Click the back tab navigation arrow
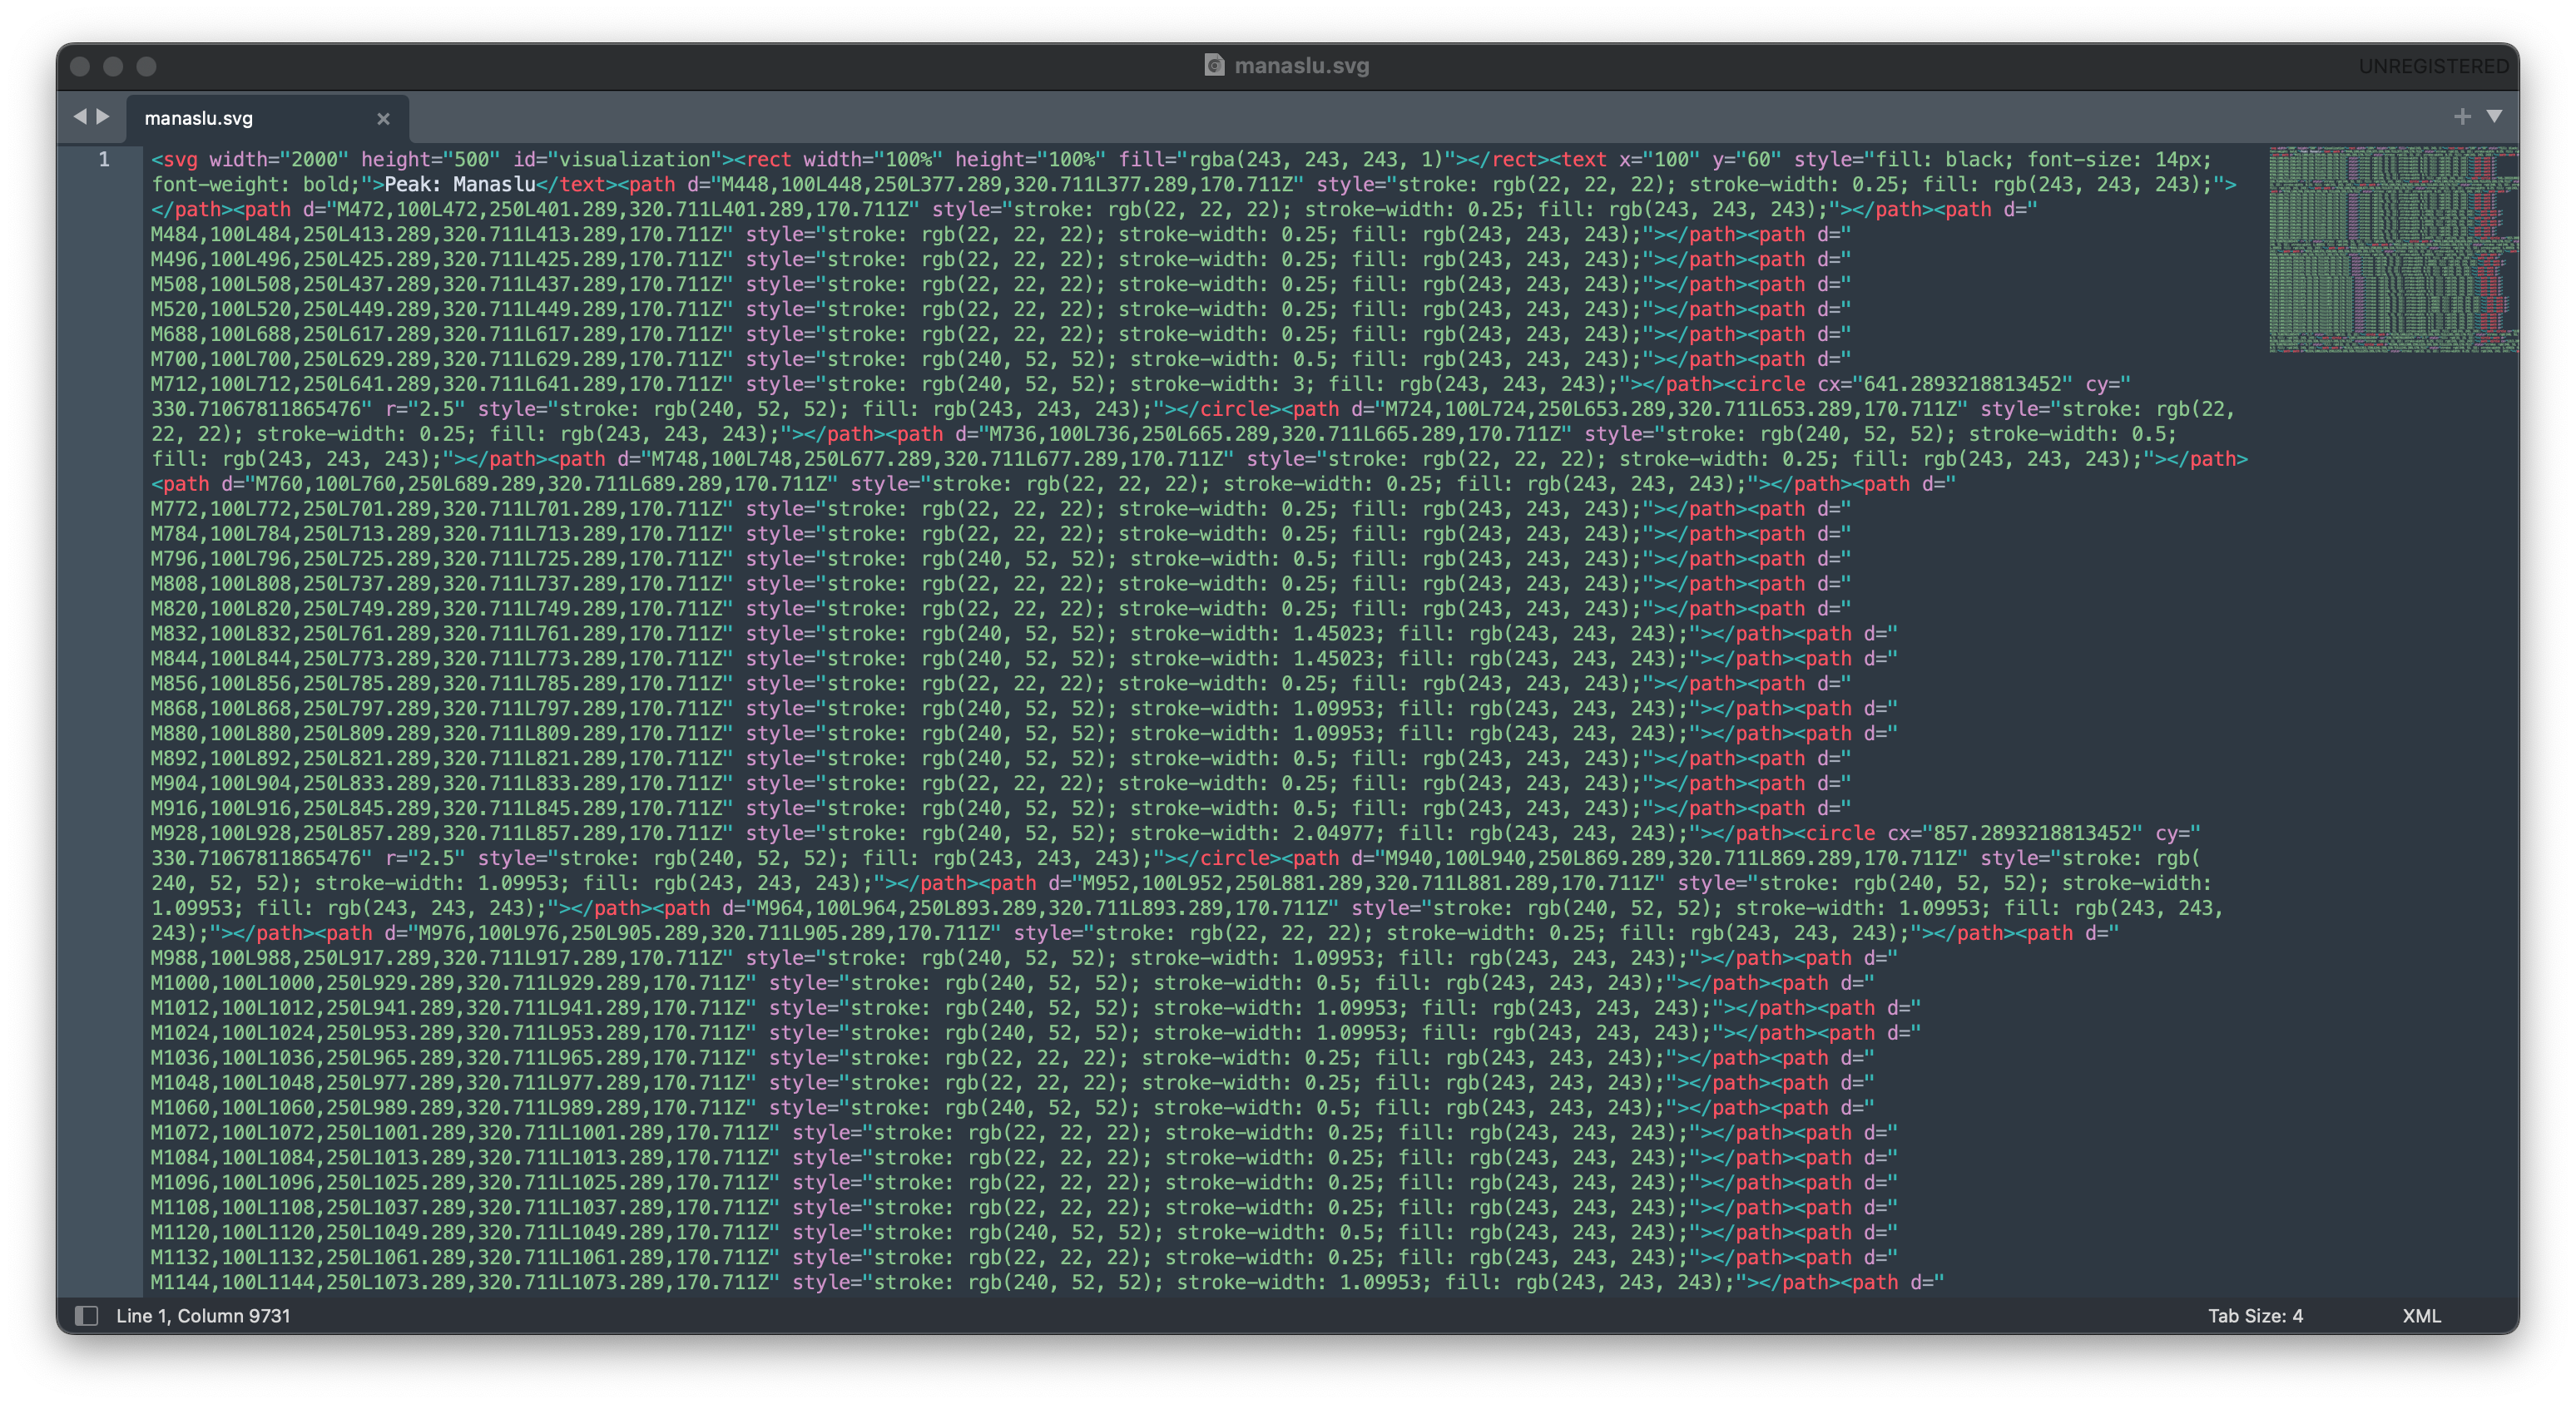 tap(80, 117)
